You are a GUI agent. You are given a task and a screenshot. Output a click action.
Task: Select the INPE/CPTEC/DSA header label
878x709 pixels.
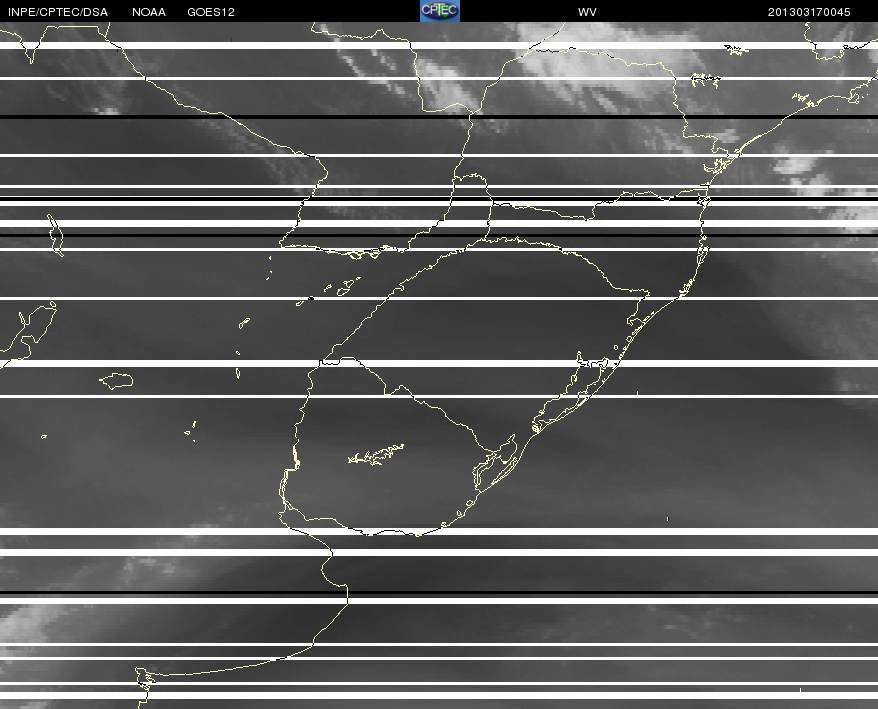coord(58,12)
